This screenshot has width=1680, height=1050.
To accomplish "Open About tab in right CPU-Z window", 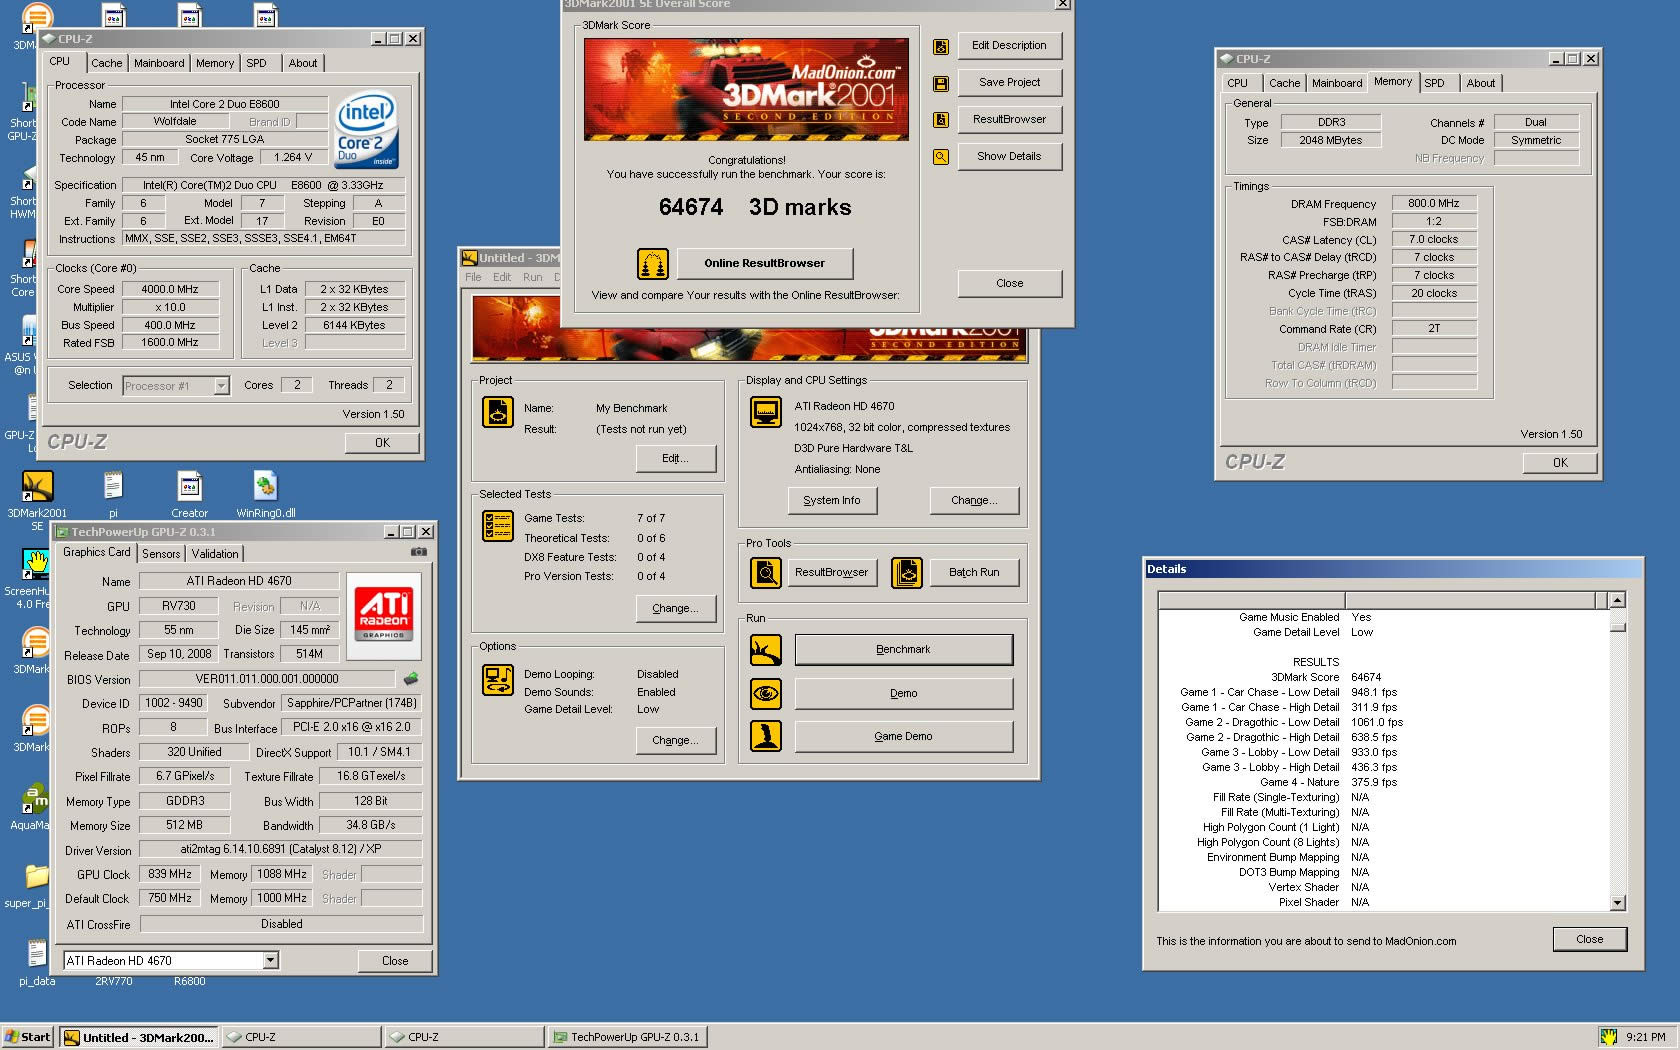I will coord(1481,83).
